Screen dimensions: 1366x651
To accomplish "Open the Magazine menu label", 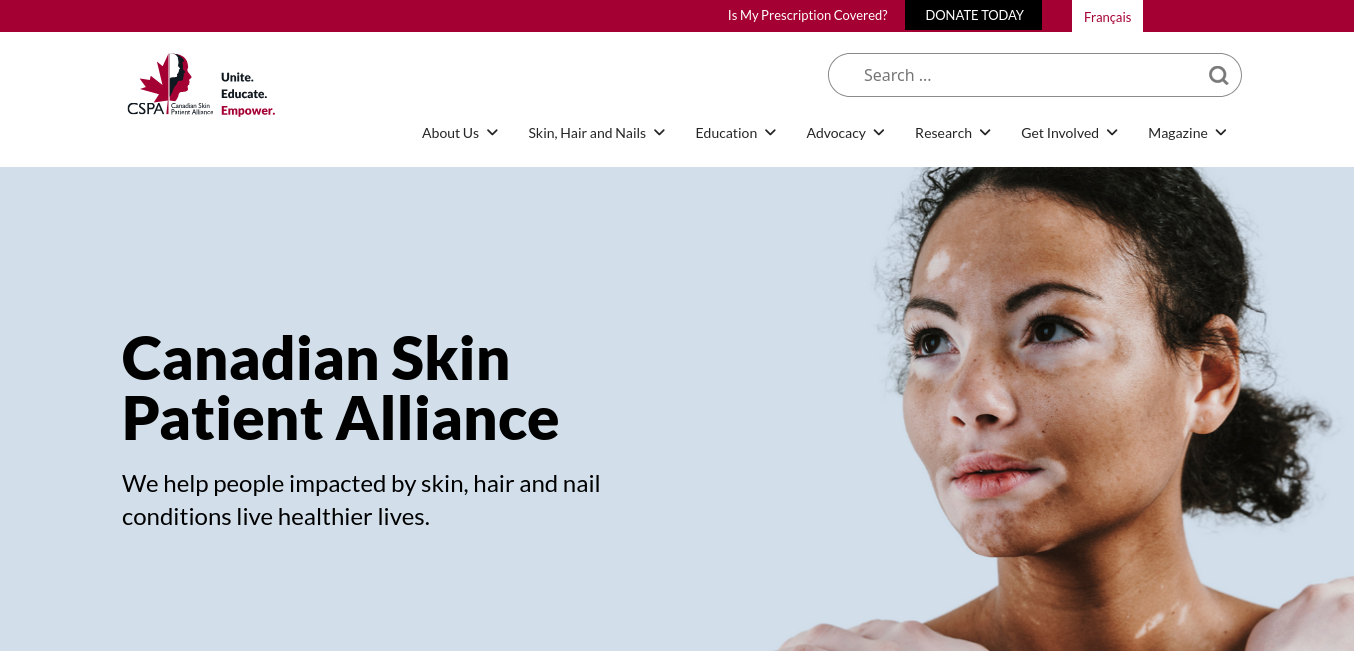I will point(1178,133).
